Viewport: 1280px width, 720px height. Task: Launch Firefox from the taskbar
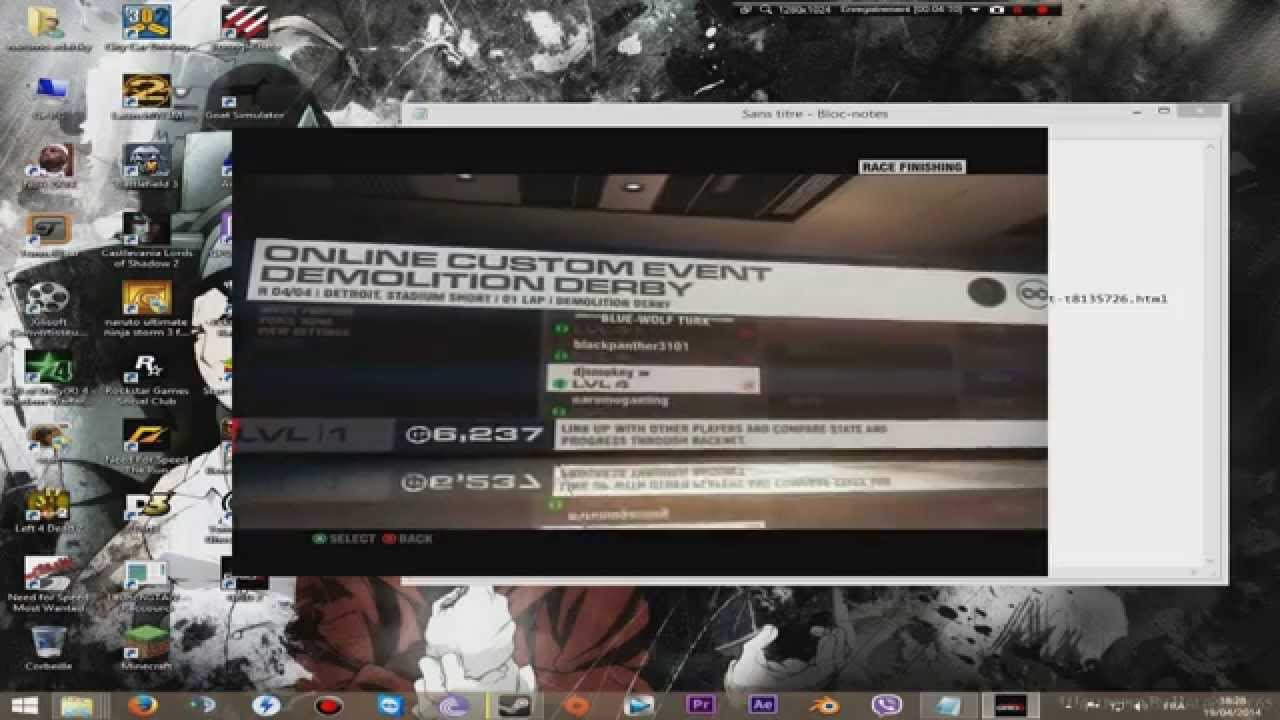pyautogui.click(x=142, y=705)
